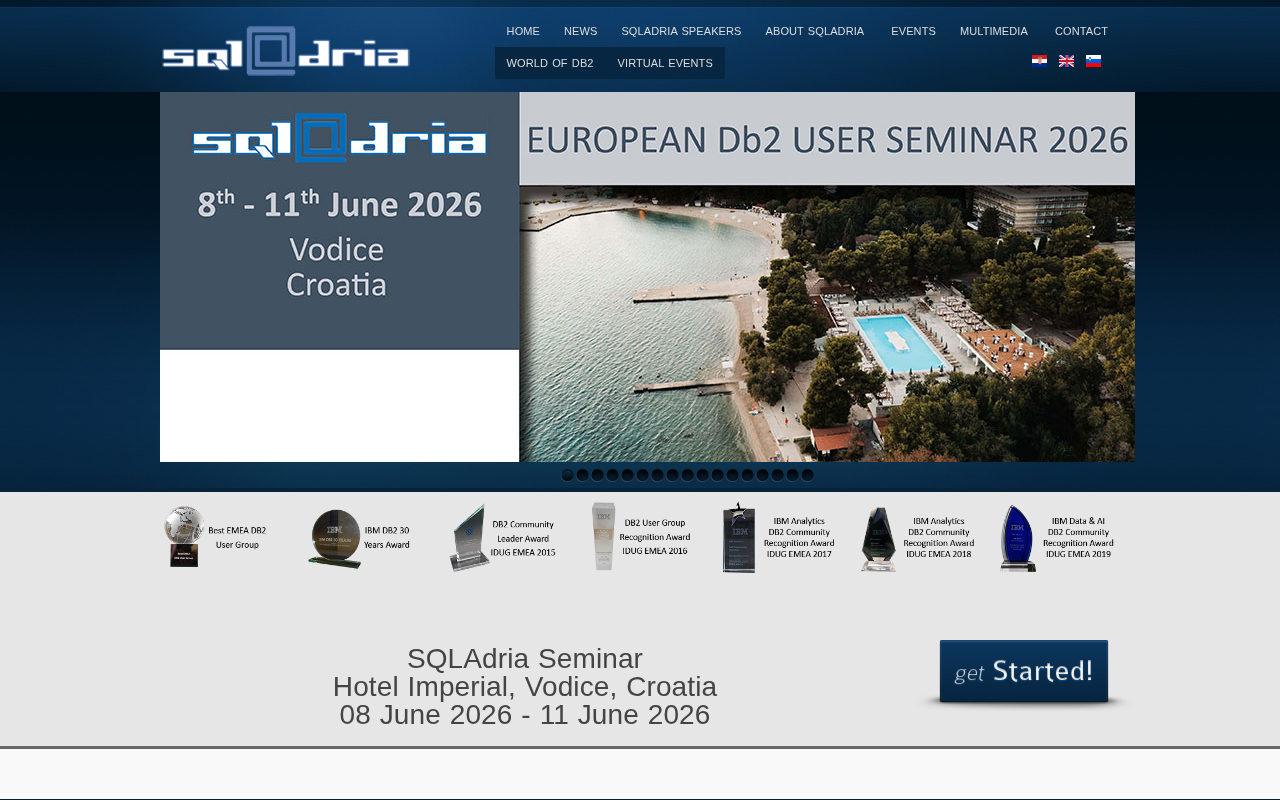Open SQLADRIA SPEAKERS in the navigation
Viewport: 1280px width, 800px height.
pyautogui.click(x=681, y=31)
